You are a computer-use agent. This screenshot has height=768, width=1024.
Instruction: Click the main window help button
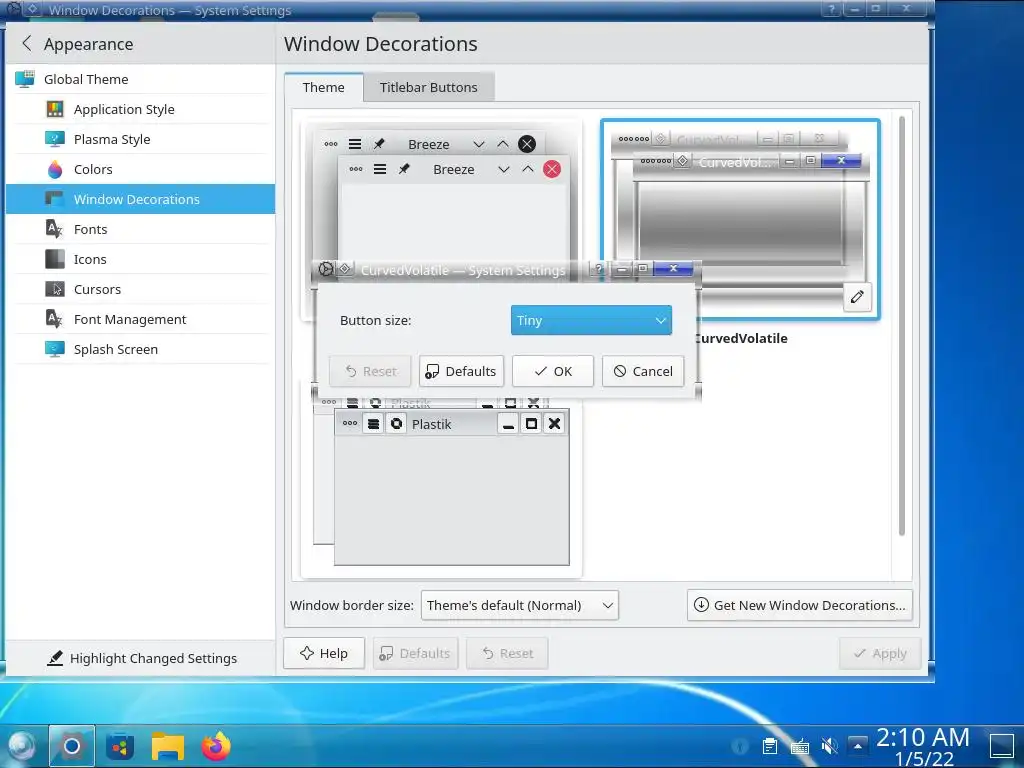pos(831,9)
